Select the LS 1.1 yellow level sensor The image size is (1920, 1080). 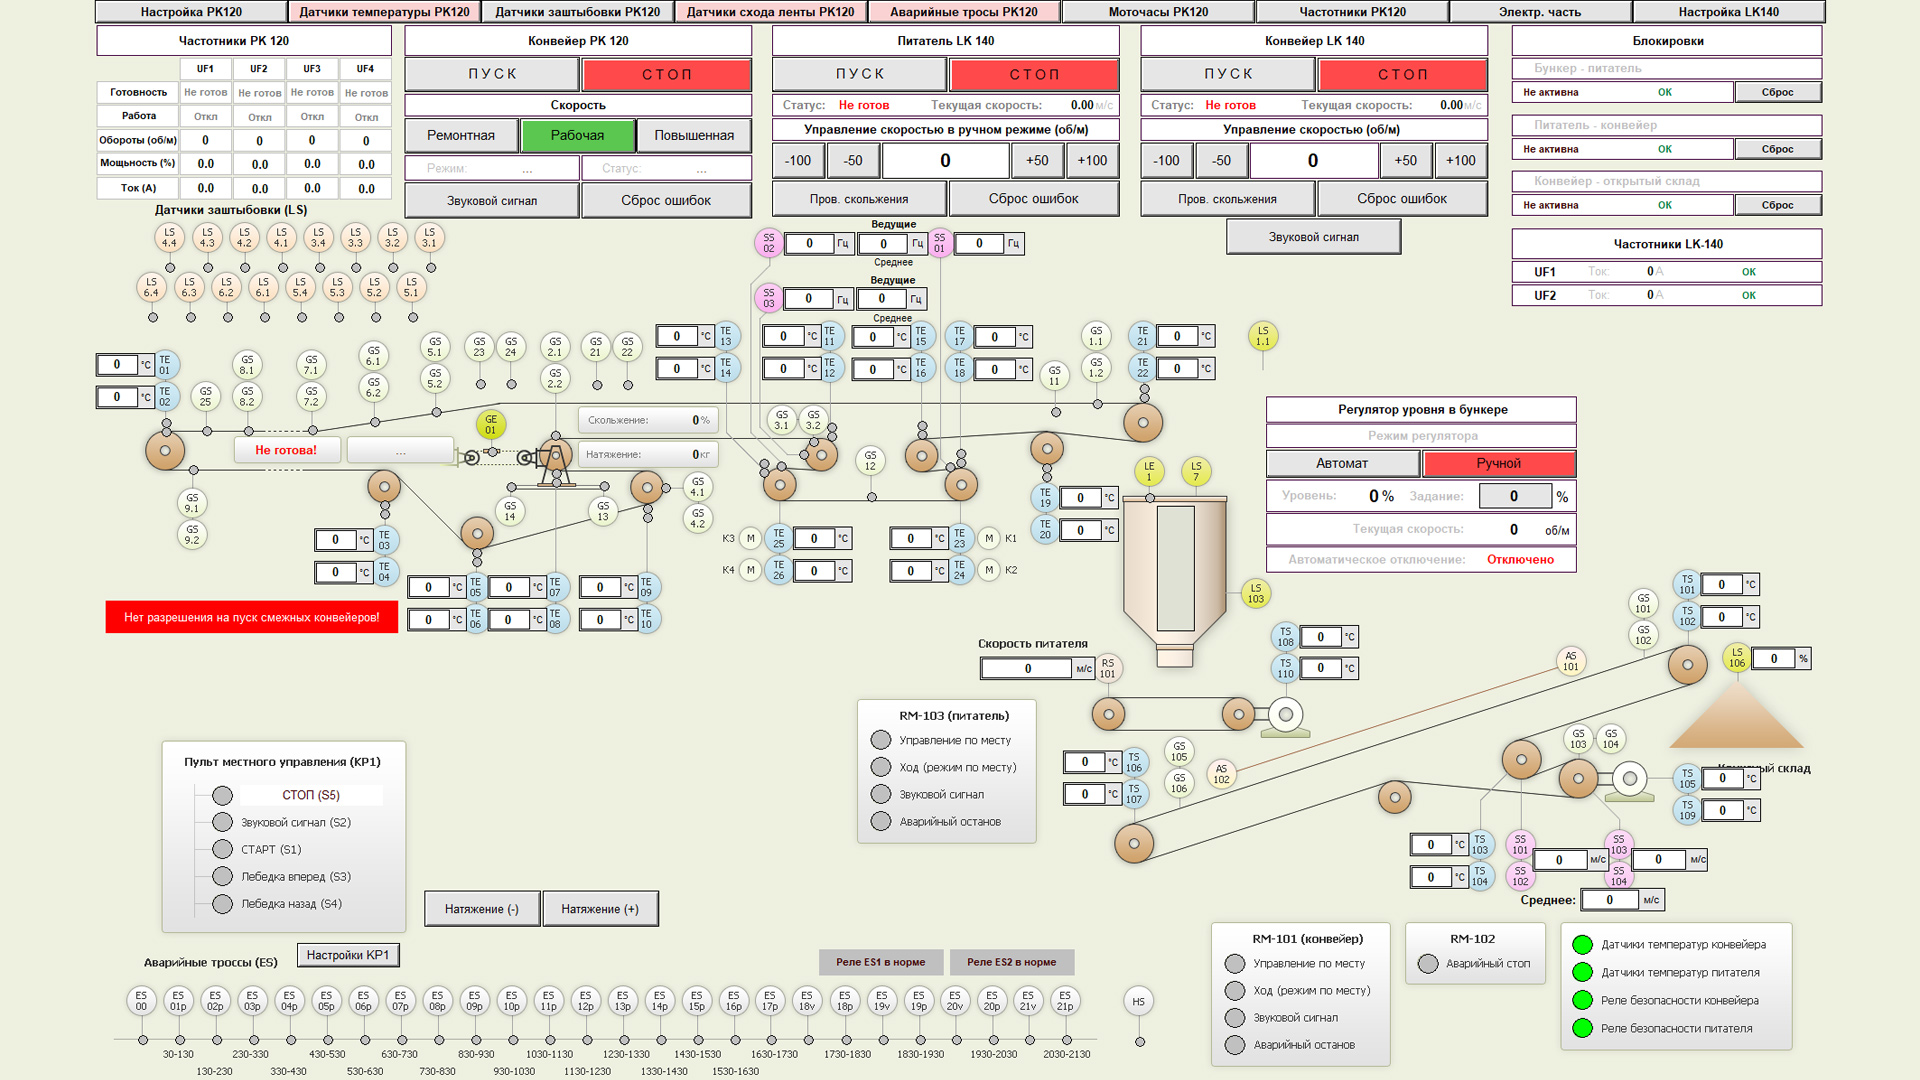pos(1263,336)
